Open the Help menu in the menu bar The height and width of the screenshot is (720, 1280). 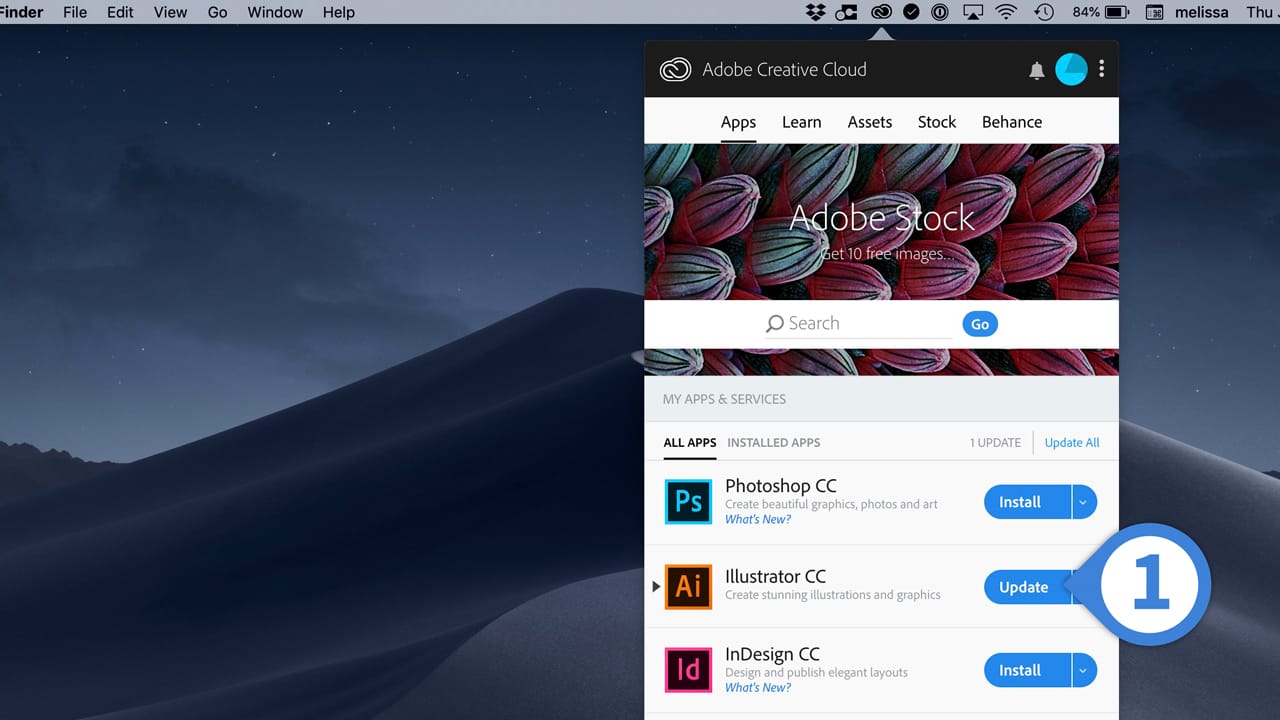point(338,12)
